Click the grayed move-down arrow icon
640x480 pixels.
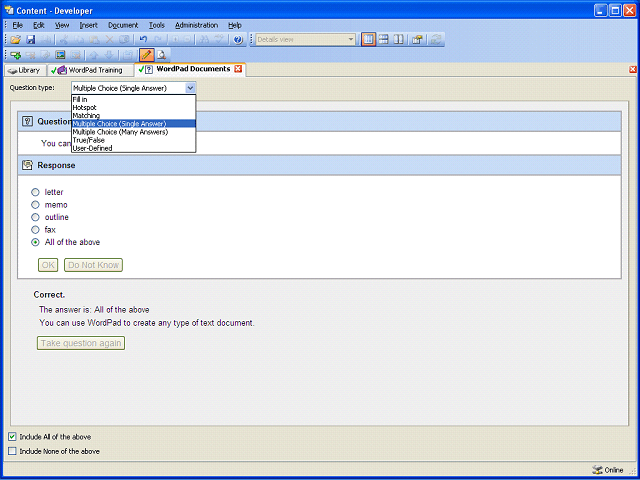[109, 55]
